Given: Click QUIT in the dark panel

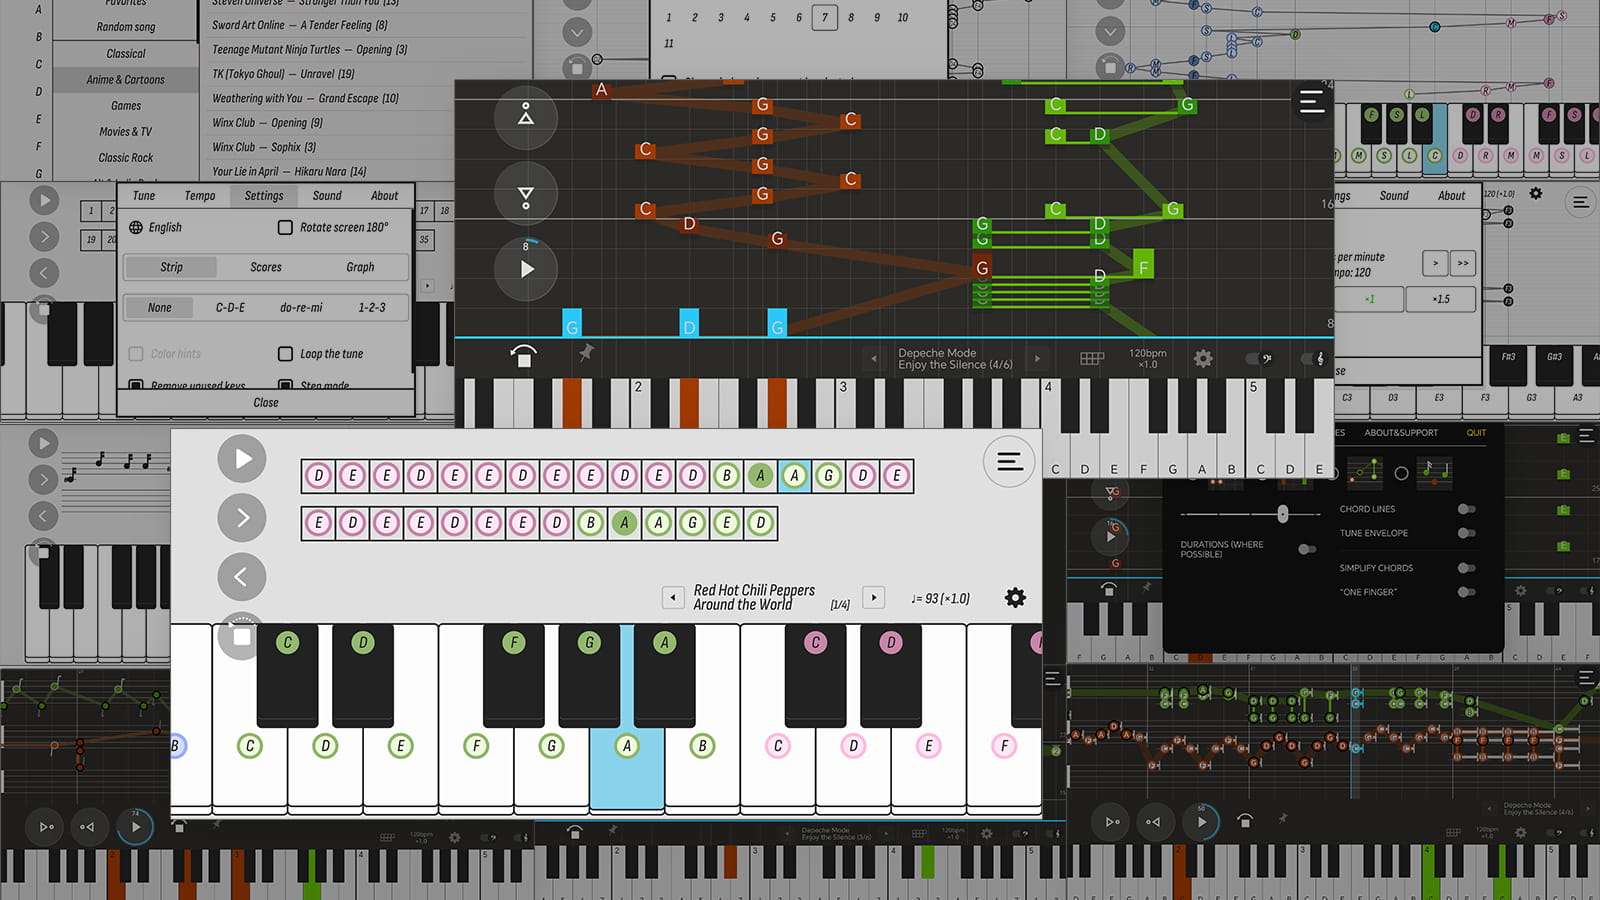Looking at the screenshot, I should pyautogui.click(x=1476, y=433).
